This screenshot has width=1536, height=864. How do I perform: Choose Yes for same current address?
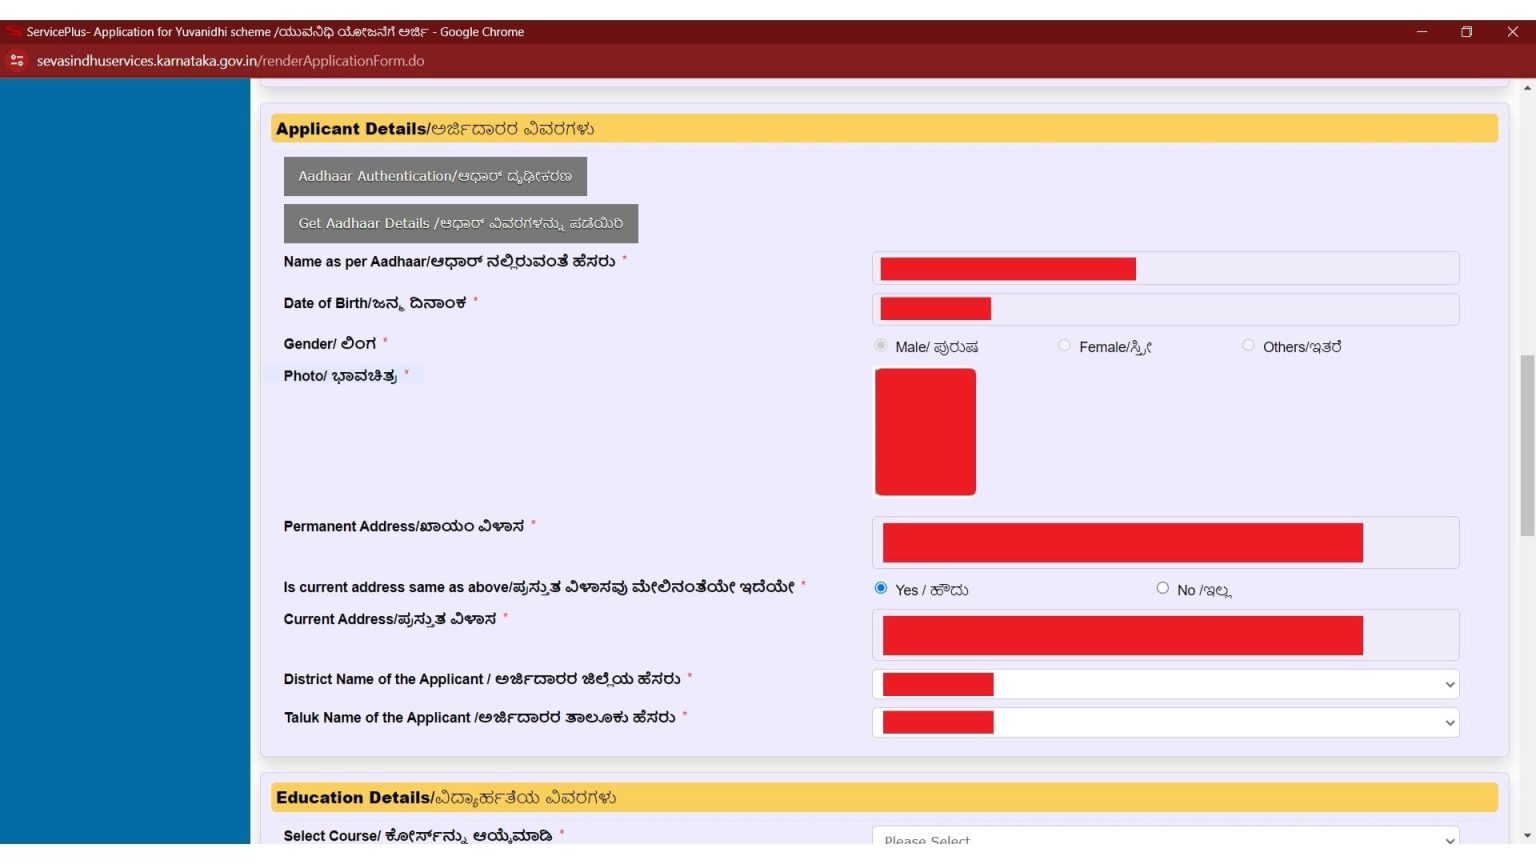pyautogui.click(x=881, y=588)
